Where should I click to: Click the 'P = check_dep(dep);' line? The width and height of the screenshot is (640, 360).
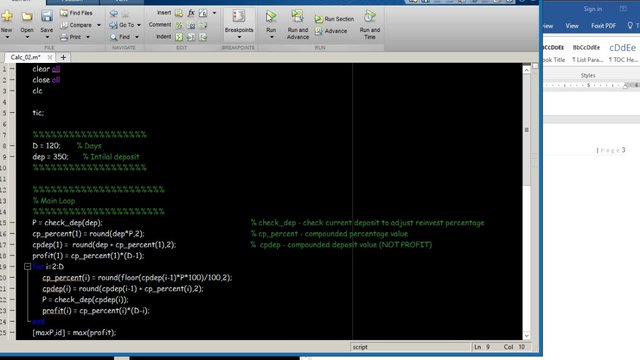[67, 223]
